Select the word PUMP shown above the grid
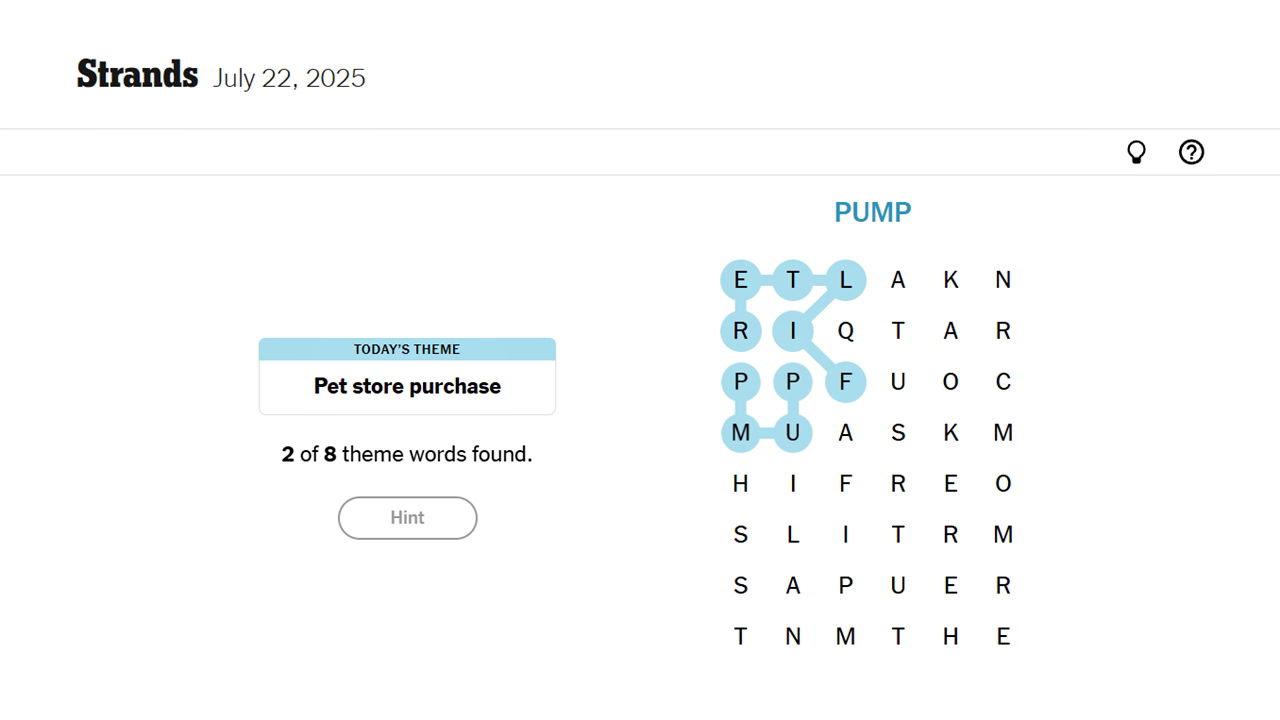Screen dimensions: 1280x720 tap(872, 212)
